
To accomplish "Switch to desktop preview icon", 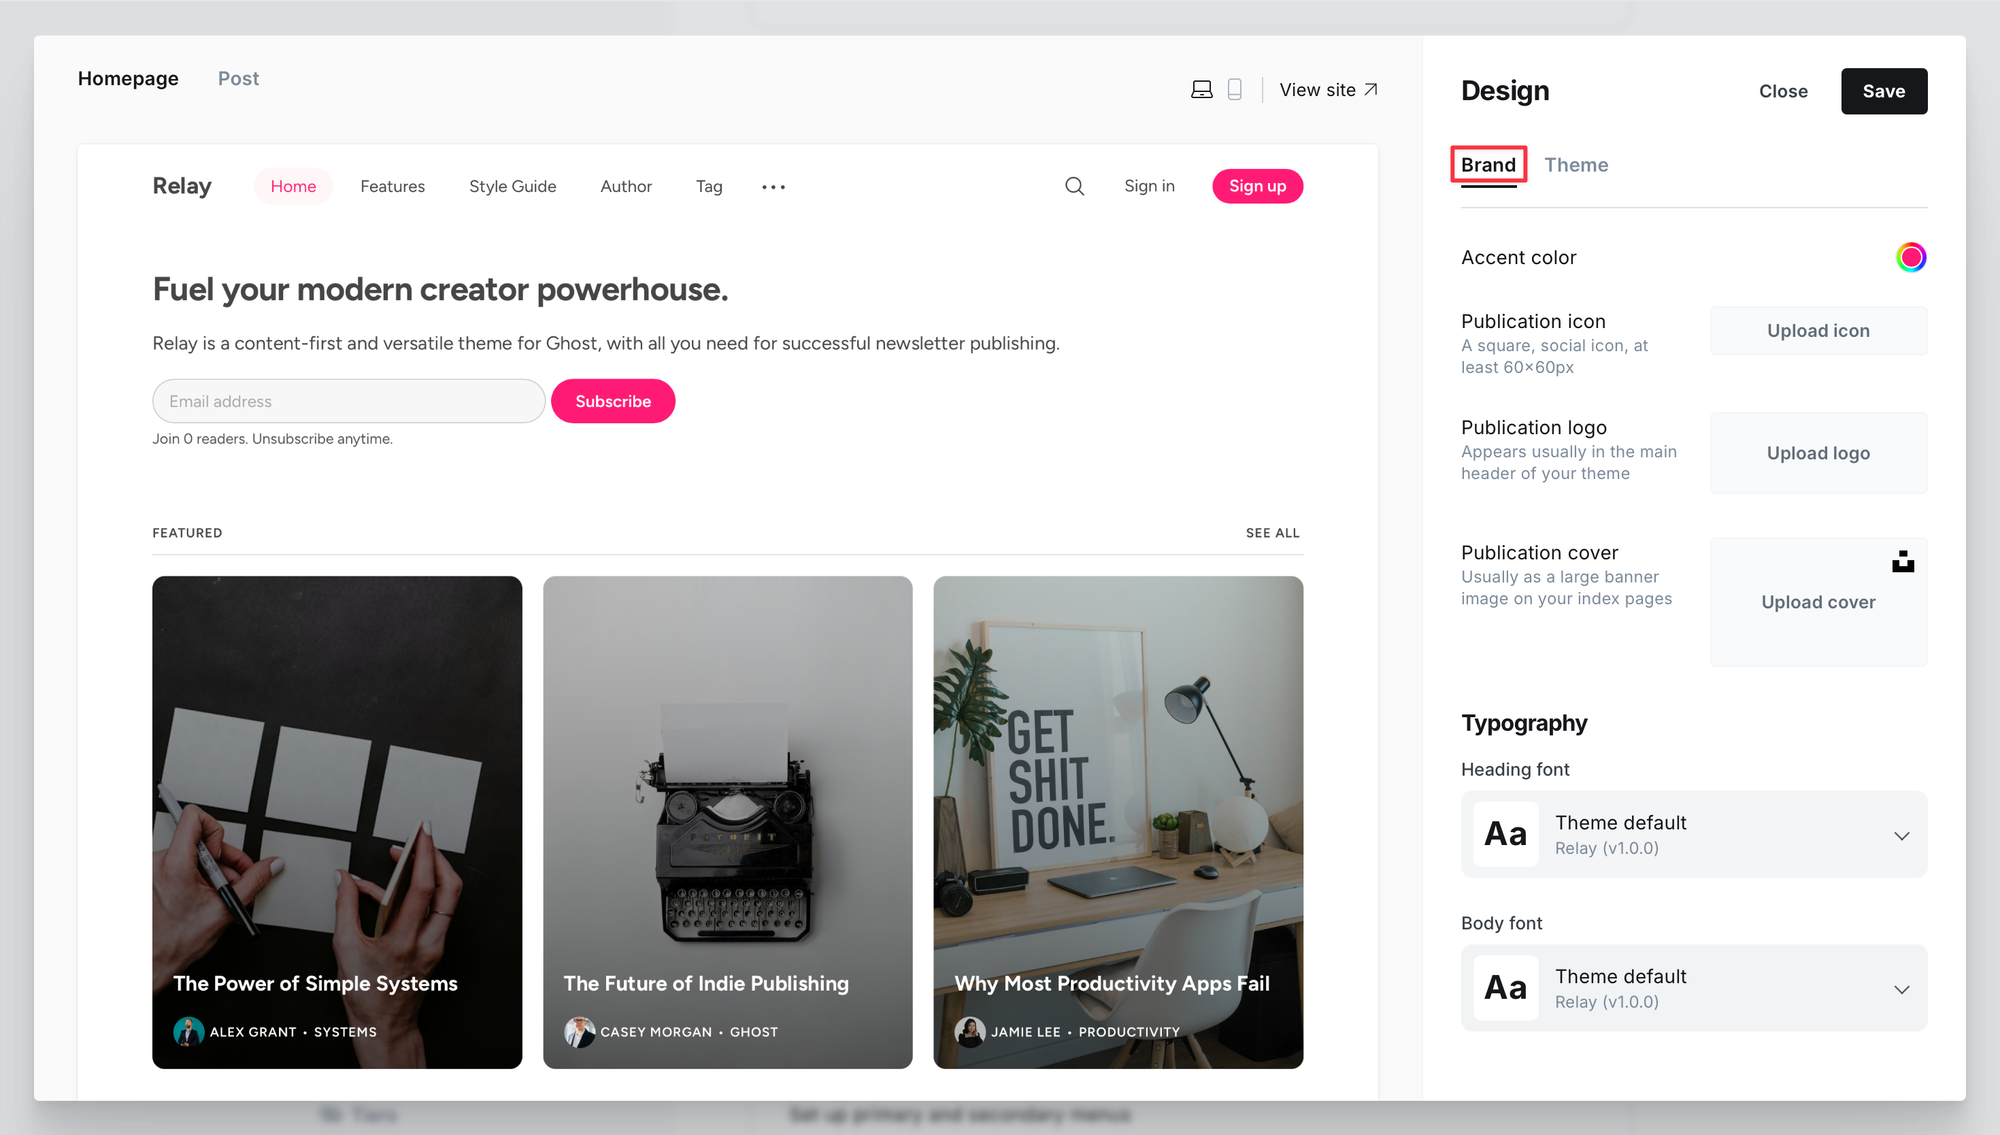I will point(1202,90).
